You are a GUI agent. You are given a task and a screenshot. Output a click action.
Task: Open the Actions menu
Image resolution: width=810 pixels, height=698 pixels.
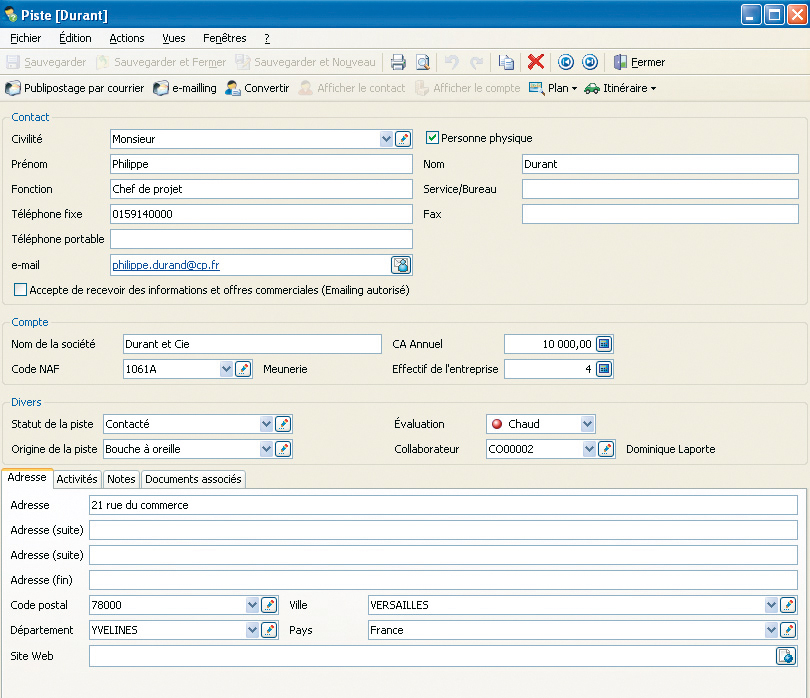127,38
